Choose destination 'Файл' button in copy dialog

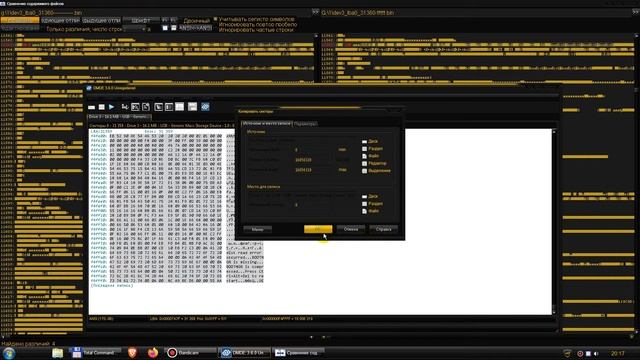tap(371, 211)
